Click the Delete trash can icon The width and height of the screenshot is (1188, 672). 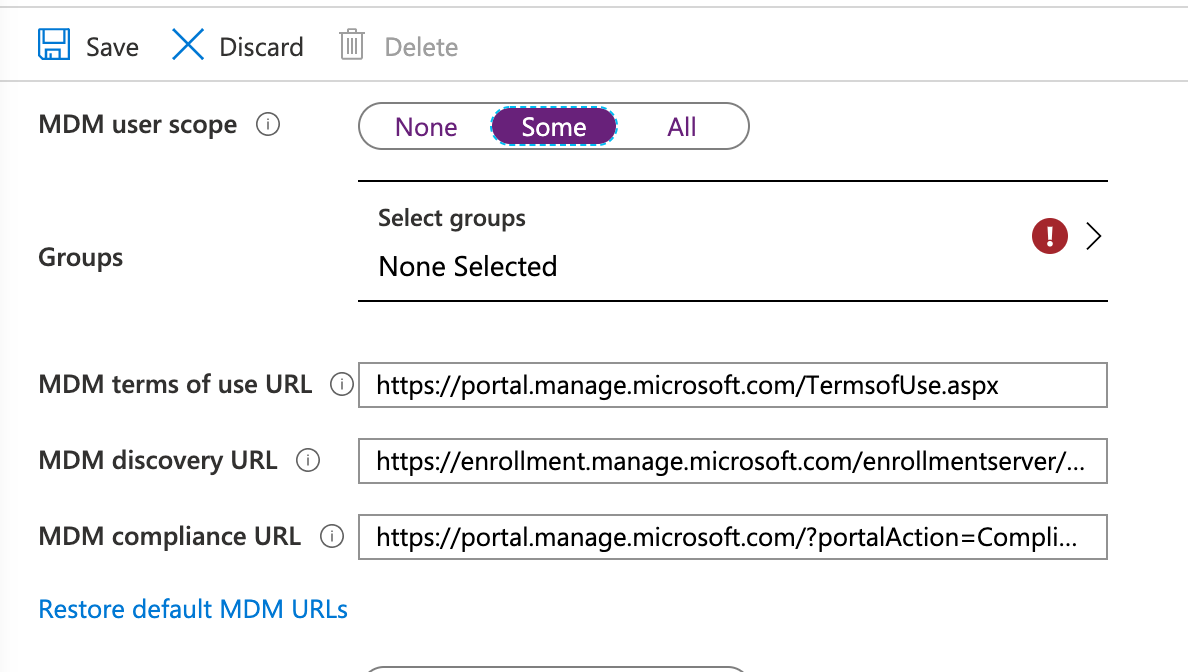(x=352, y=46)
